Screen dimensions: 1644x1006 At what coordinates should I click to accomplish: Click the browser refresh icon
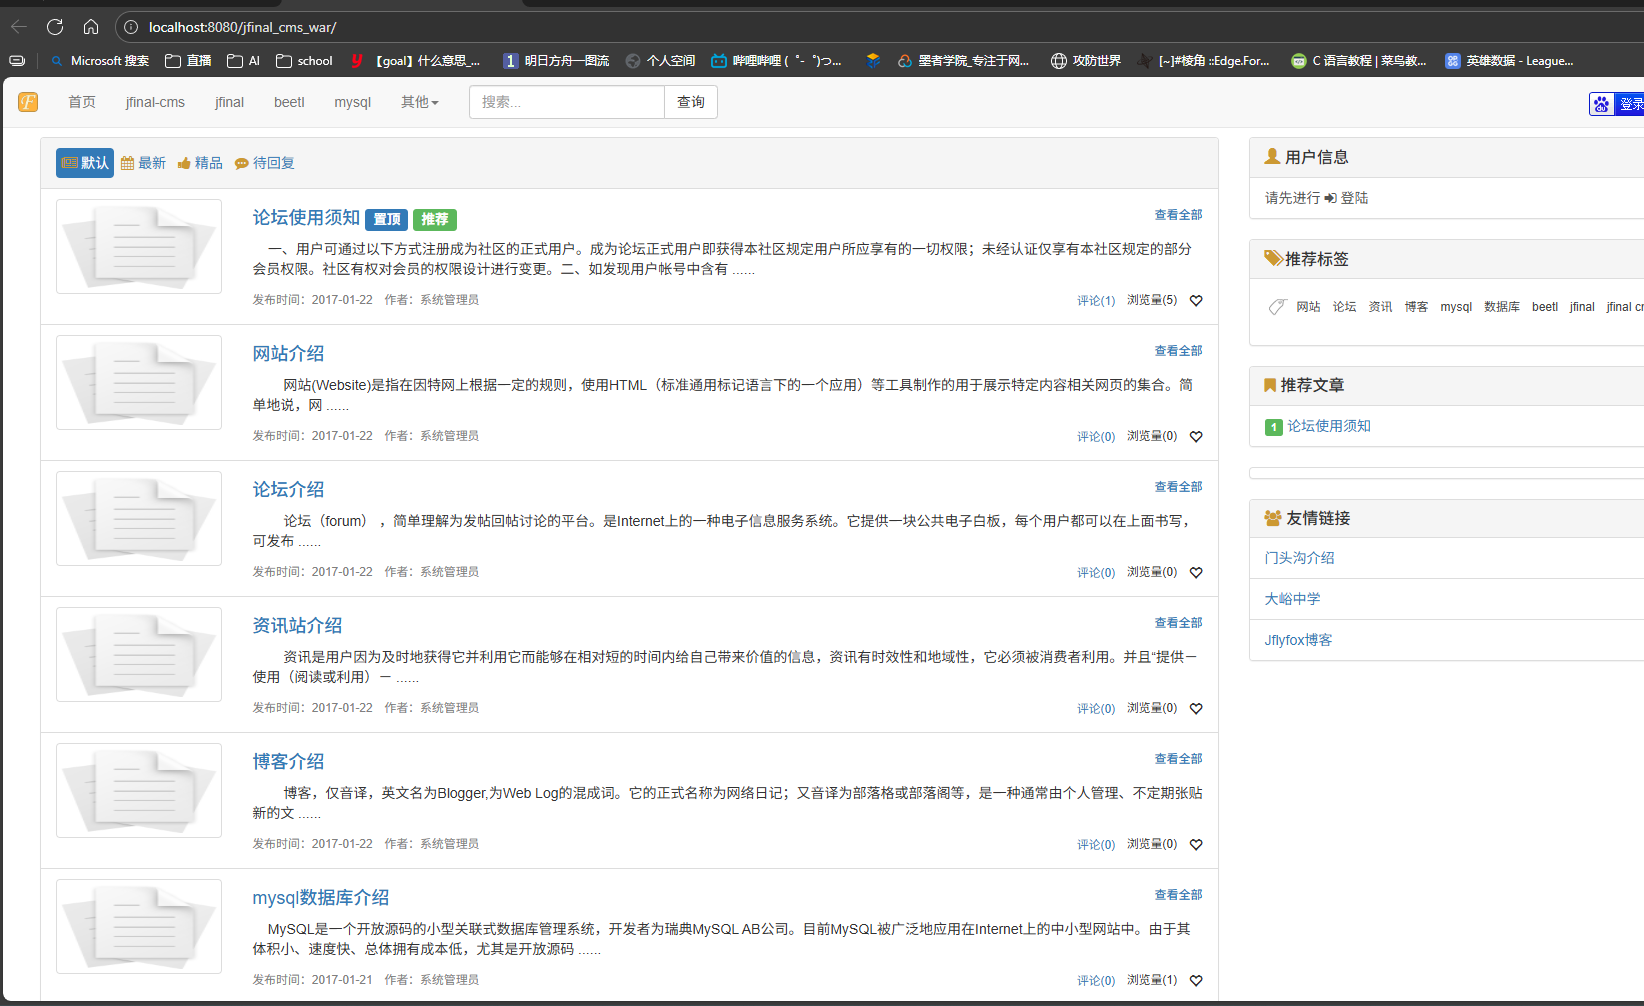(x=55, y=27)
